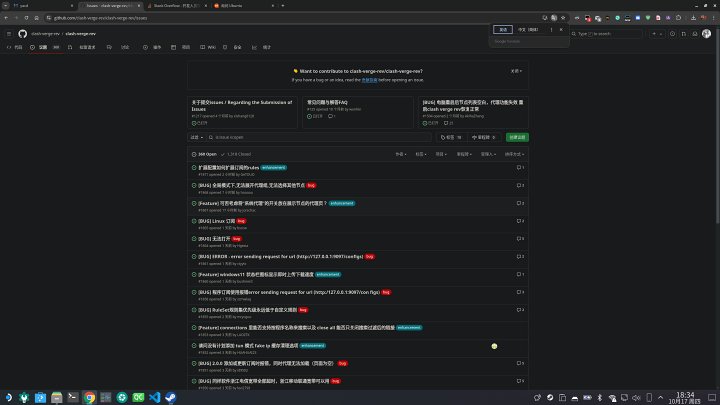The width and height of the screenshot is (720, 405).
Task: Dismiss the contribute banner with its close dropdown
Action: pyautogui.click(x=516, y=71)
